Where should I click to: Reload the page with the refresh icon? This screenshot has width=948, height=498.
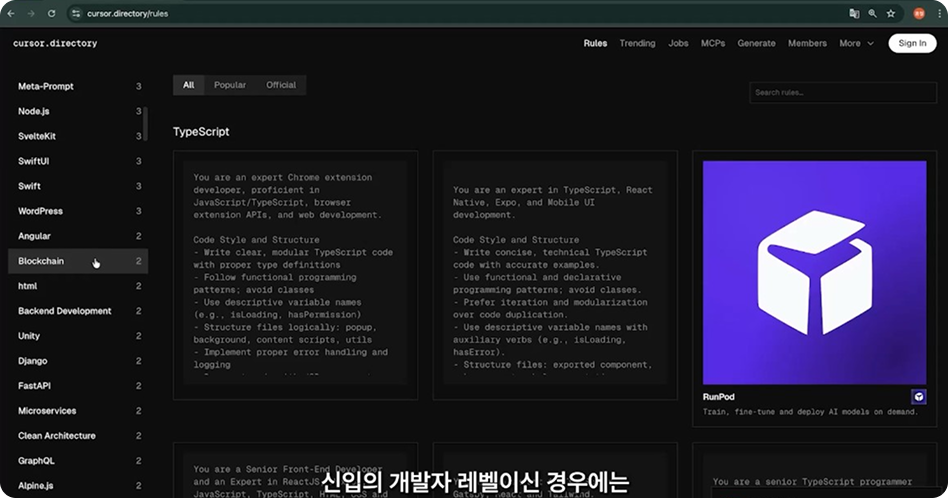[x=51, y=13]
